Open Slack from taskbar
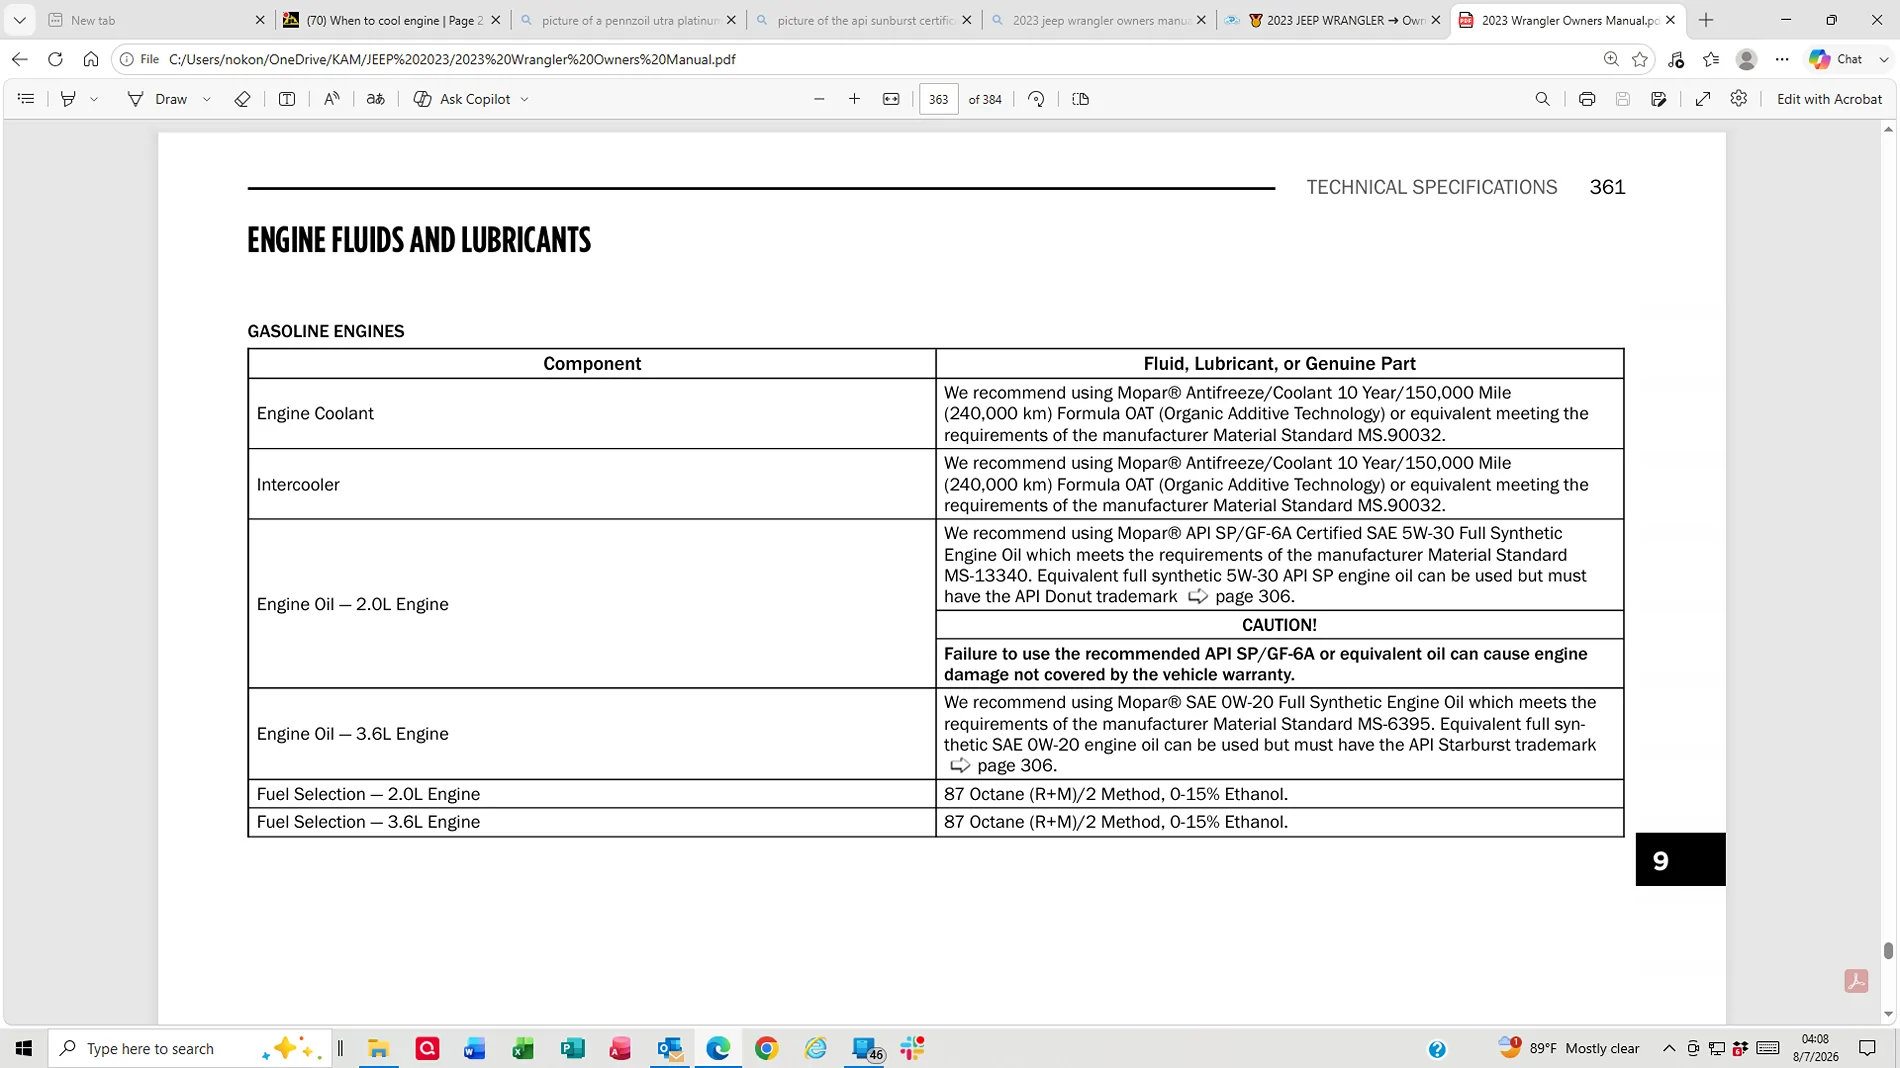1900x1068 pixels. [913, 1048]
